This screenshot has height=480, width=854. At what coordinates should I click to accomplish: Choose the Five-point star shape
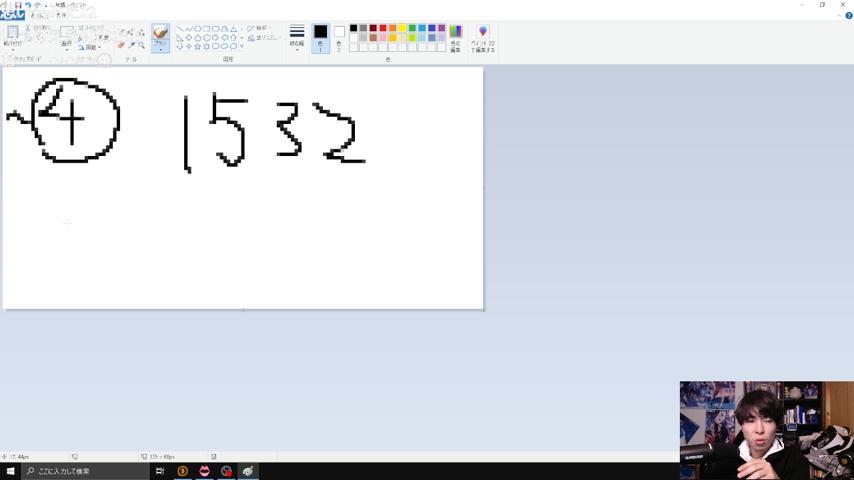point(197,46)
